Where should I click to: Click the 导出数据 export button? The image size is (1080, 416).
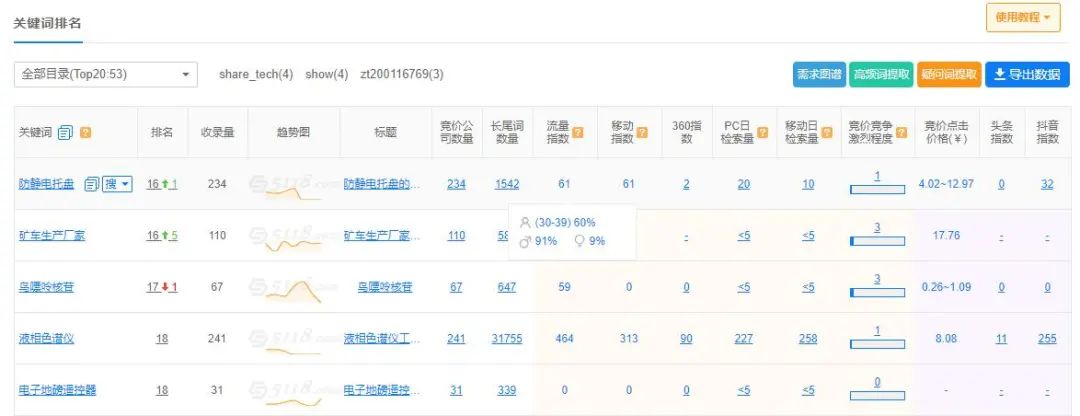pyautogui.click(x=1027, y=74)
